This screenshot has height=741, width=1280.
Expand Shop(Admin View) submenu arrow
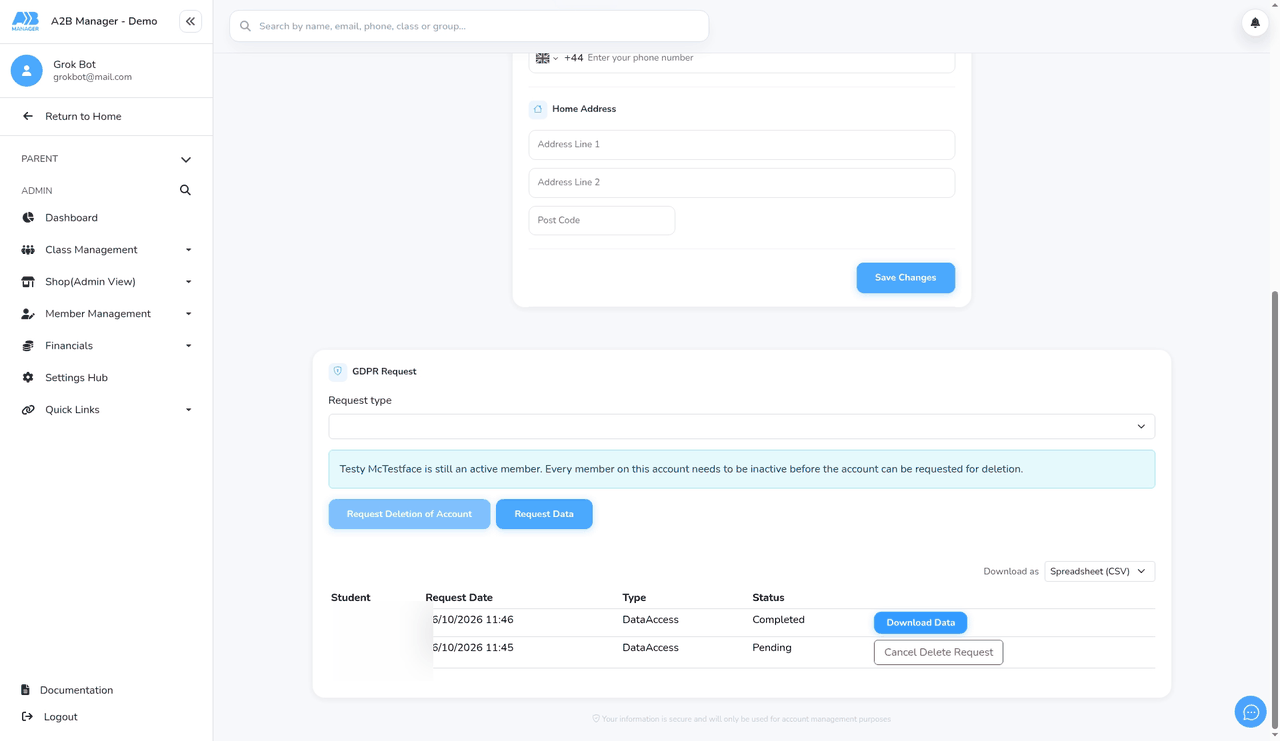(x=188, y=282)
